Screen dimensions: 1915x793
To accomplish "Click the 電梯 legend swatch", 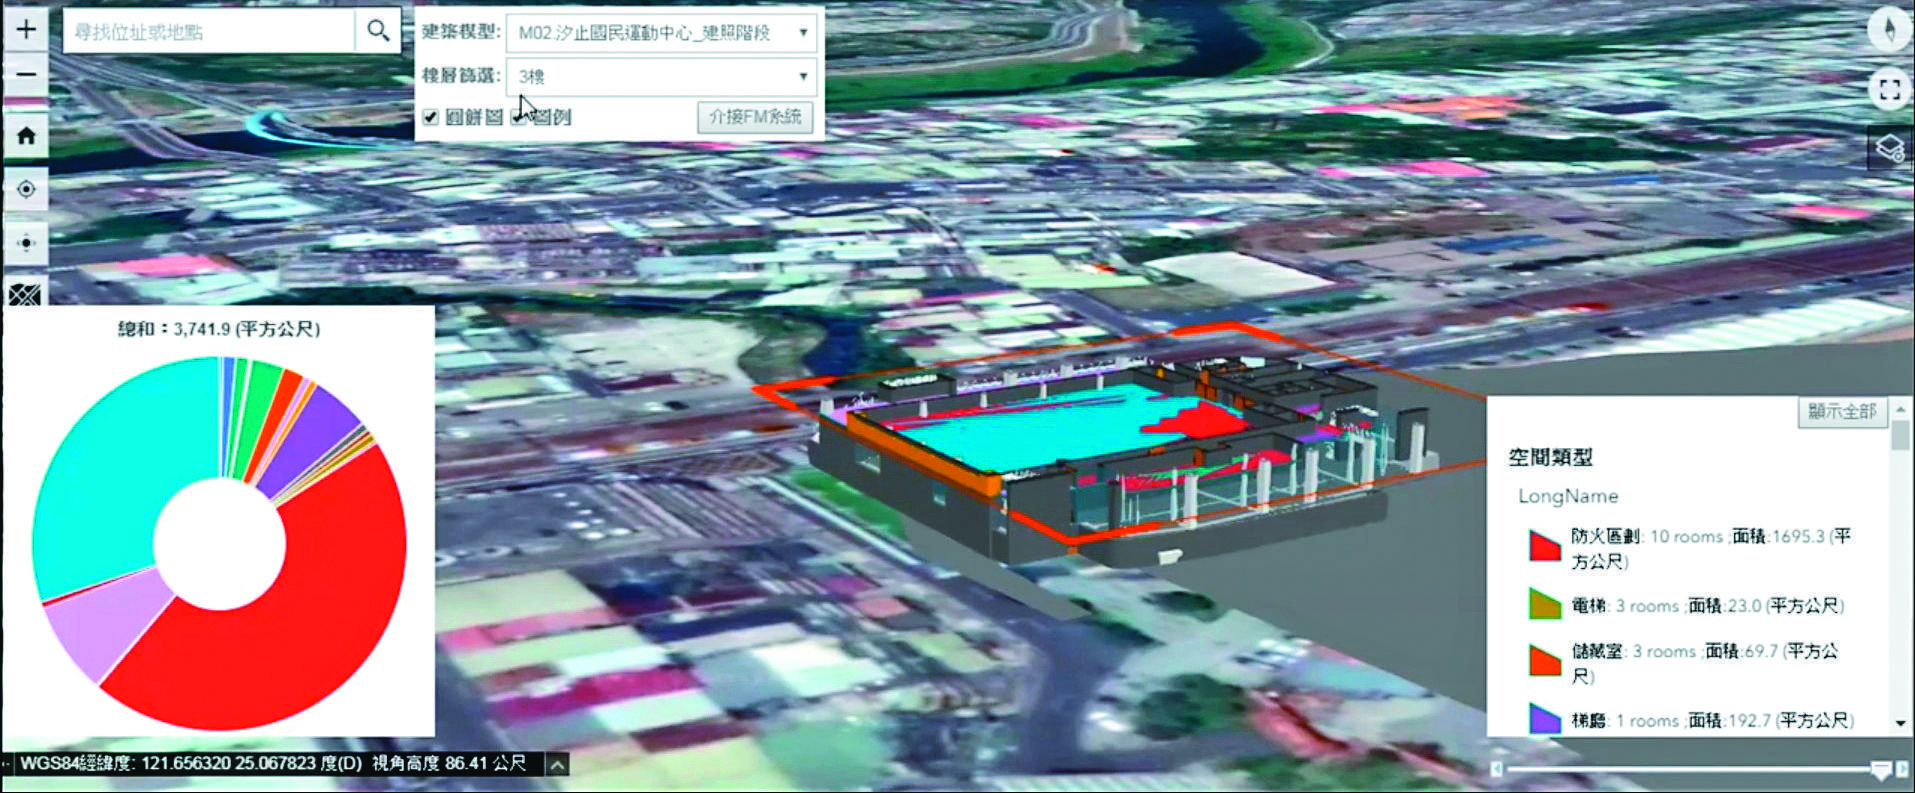I will 1545,604.
